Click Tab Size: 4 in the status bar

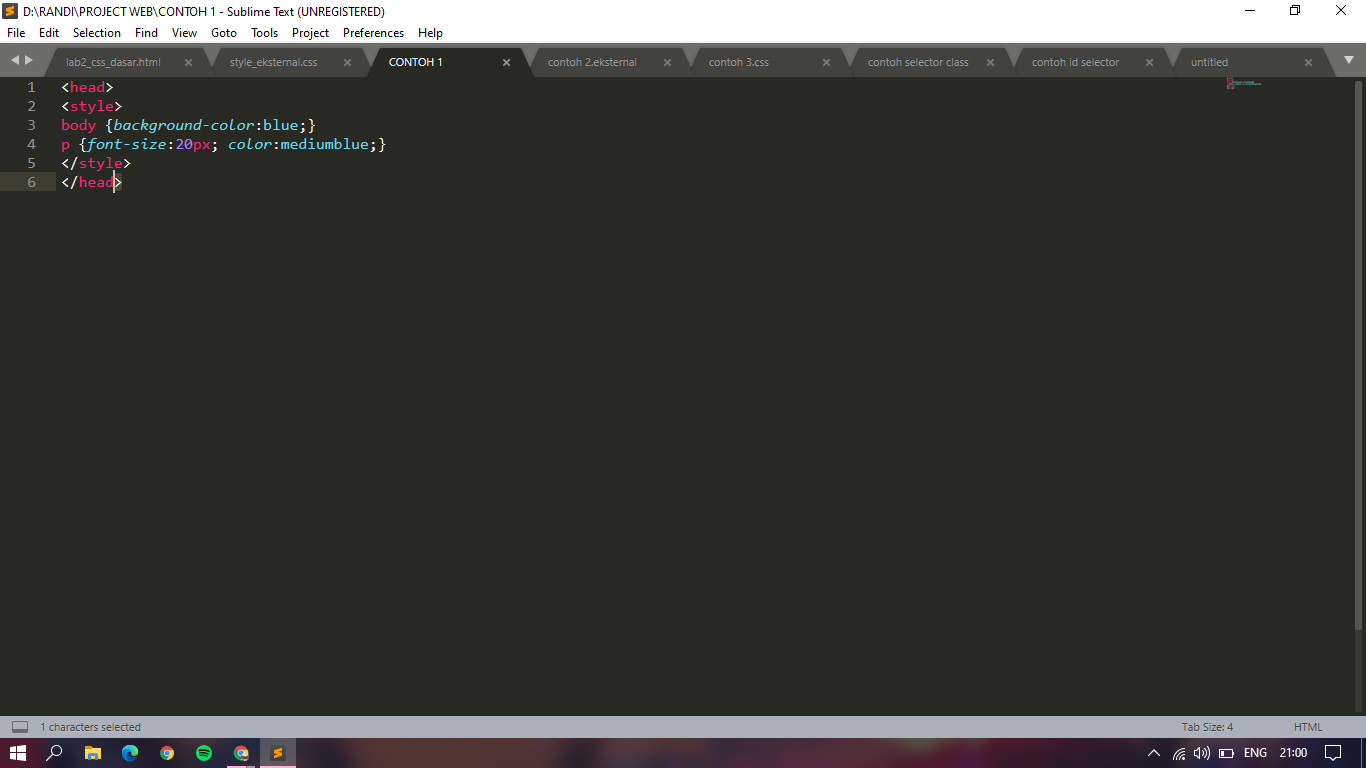pyautogui.click(x=1208, y=726)
